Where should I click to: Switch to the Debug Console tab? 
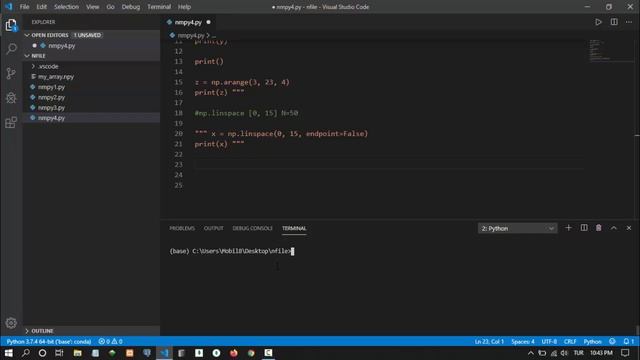[x=252, y=228]
